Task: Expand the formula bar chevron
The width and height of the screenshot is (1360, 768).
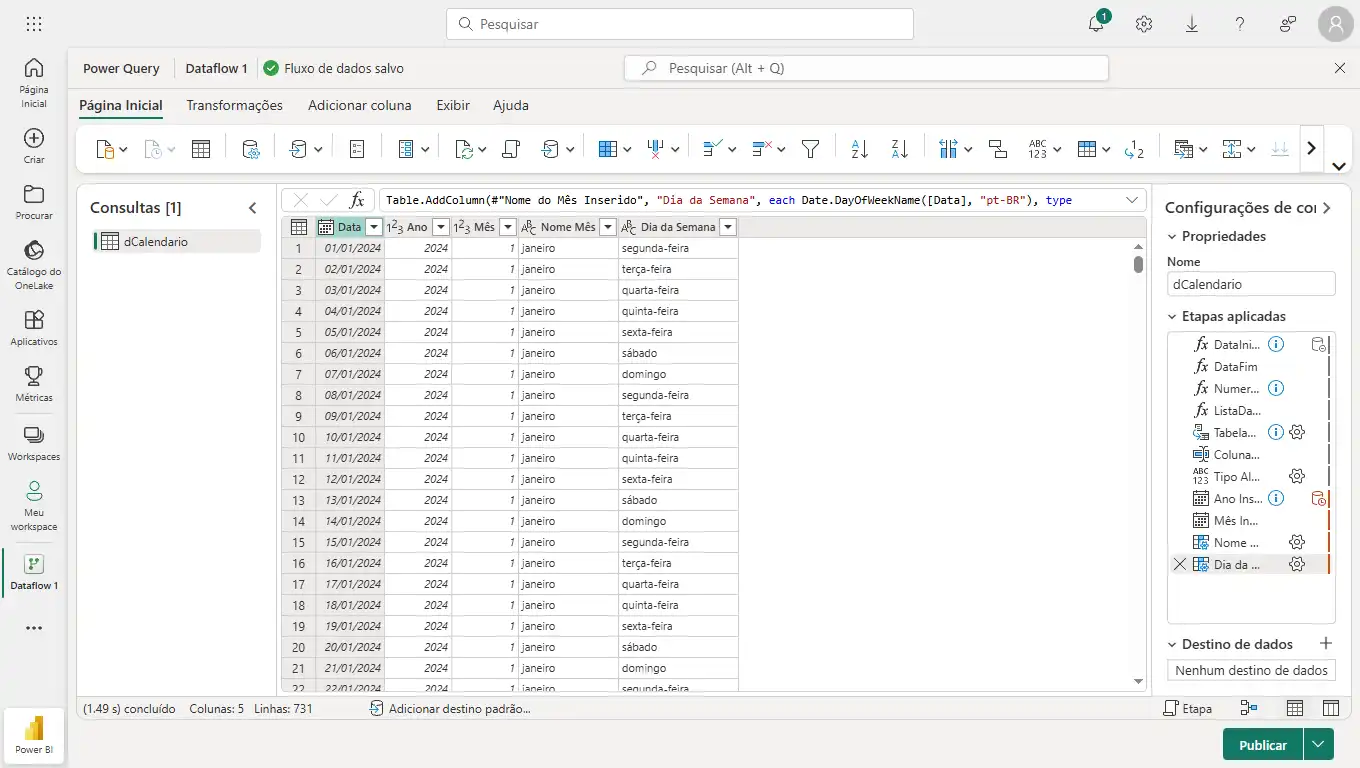Action: [x=1132, y=200]
